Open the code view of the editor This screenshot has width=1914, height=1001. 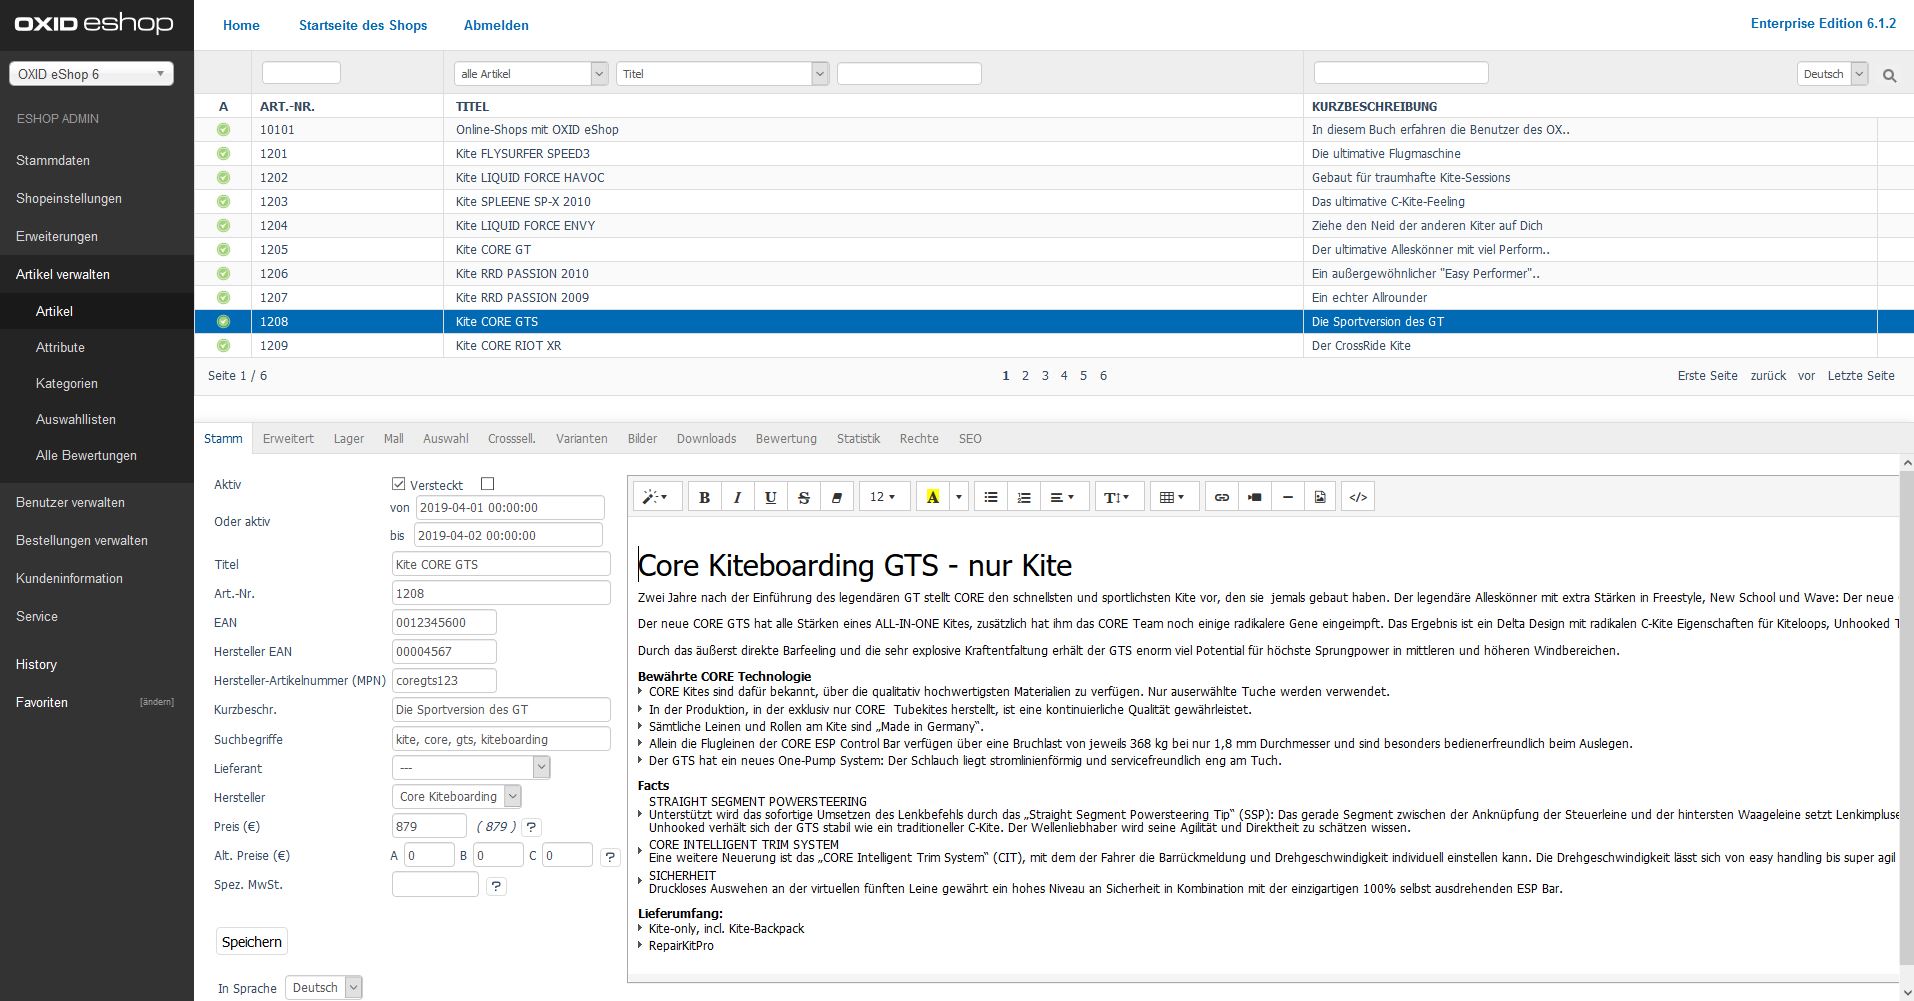point(1357,497)
